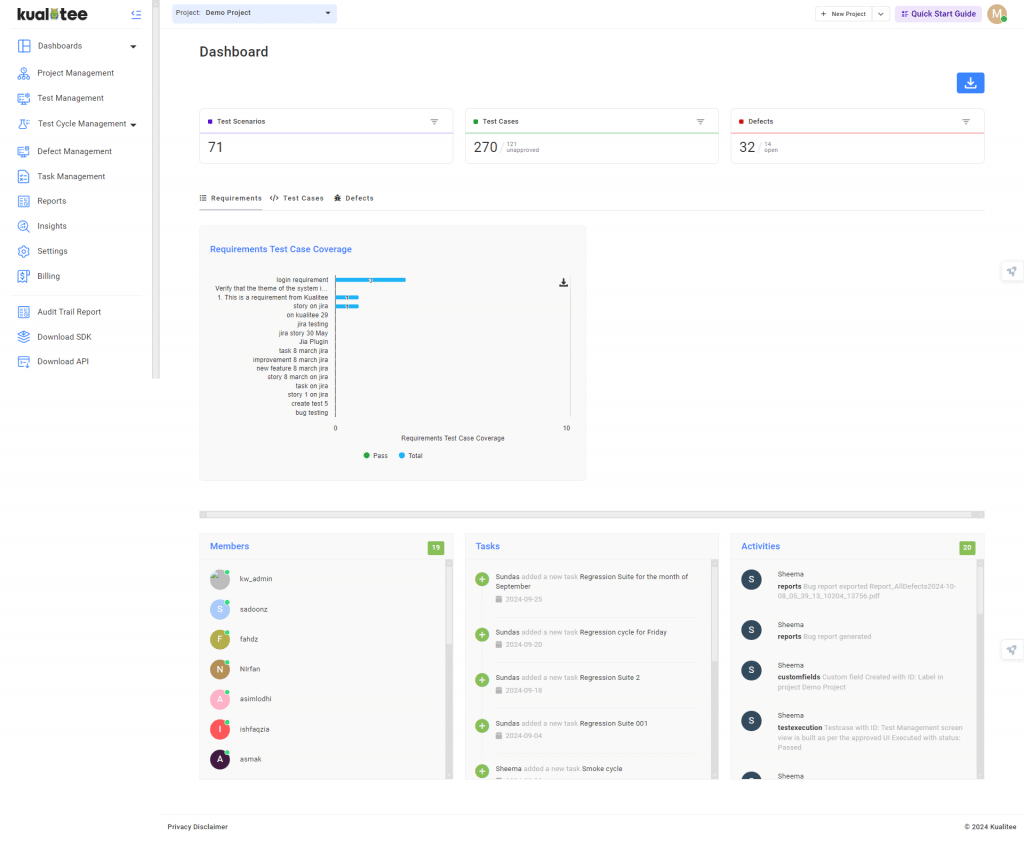Switch to the Test Cases tab
The height and width of the screenshot is (842, 1024).
pyautogui.click(x=296, y=199)
